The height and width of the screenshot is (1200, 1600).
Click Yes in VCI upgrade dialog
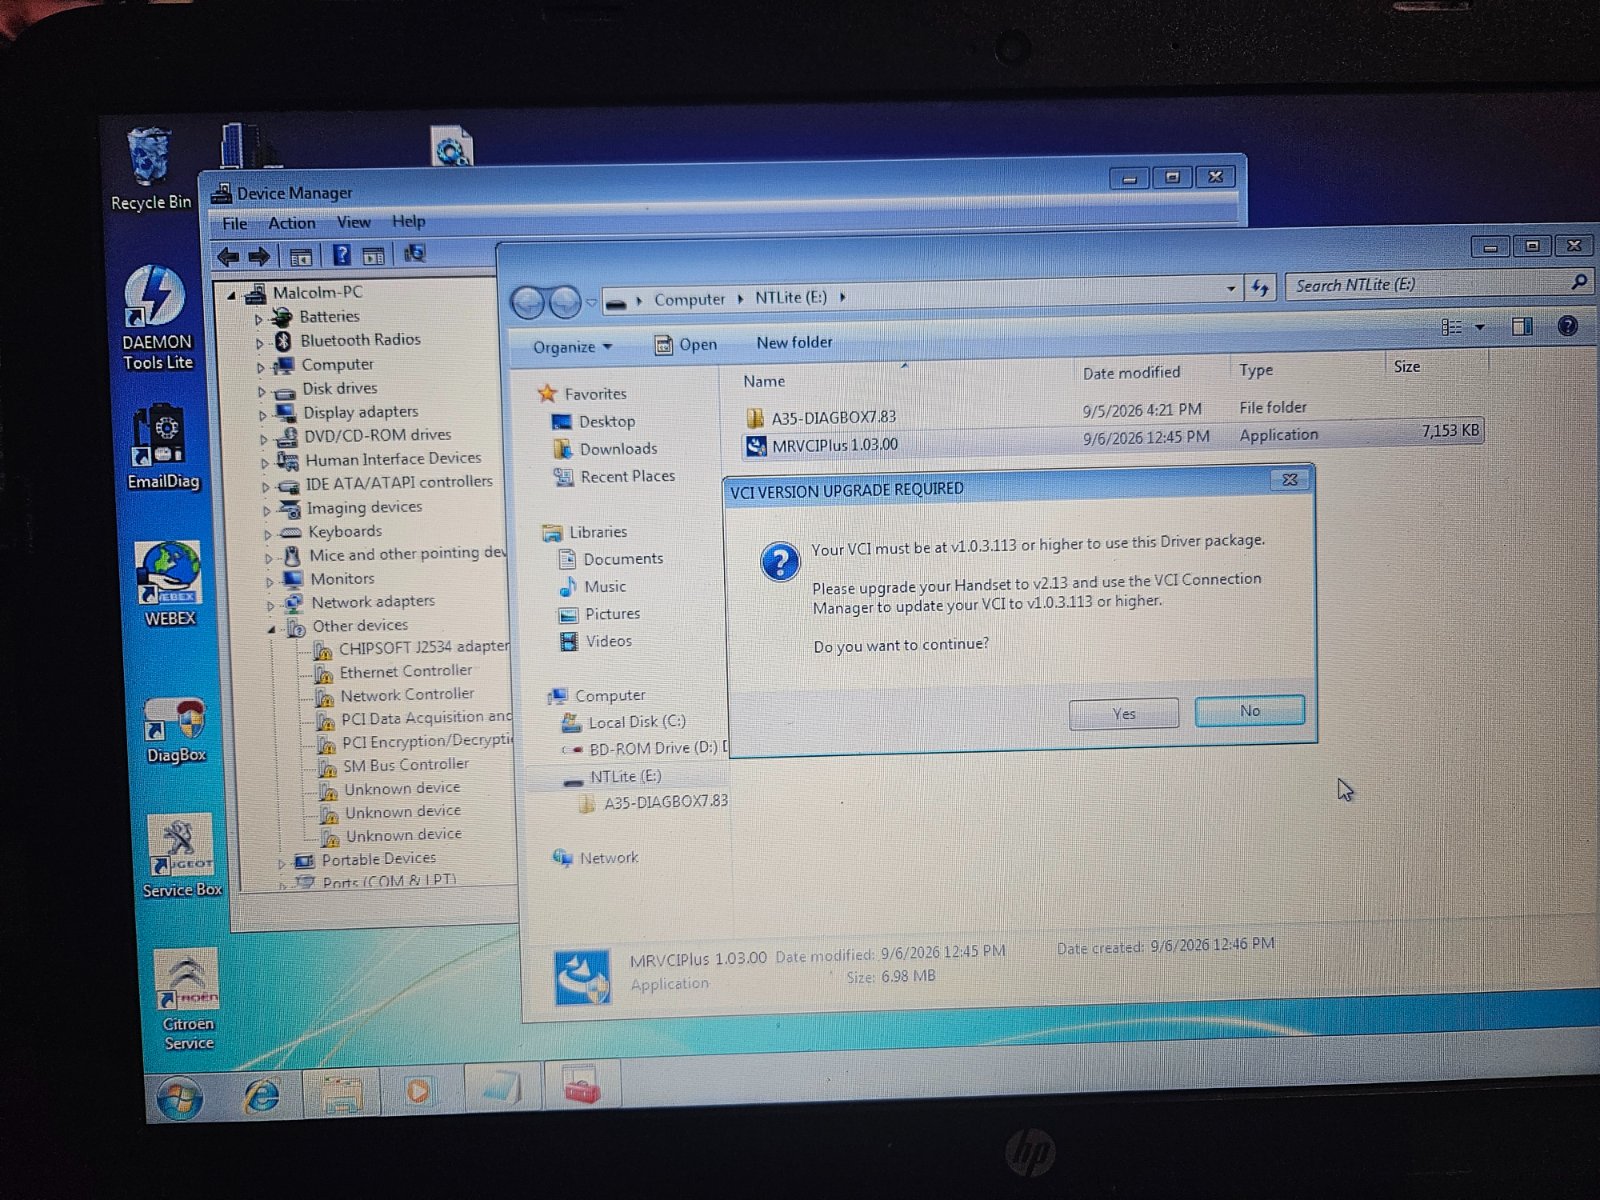[x=1123, y=713]
